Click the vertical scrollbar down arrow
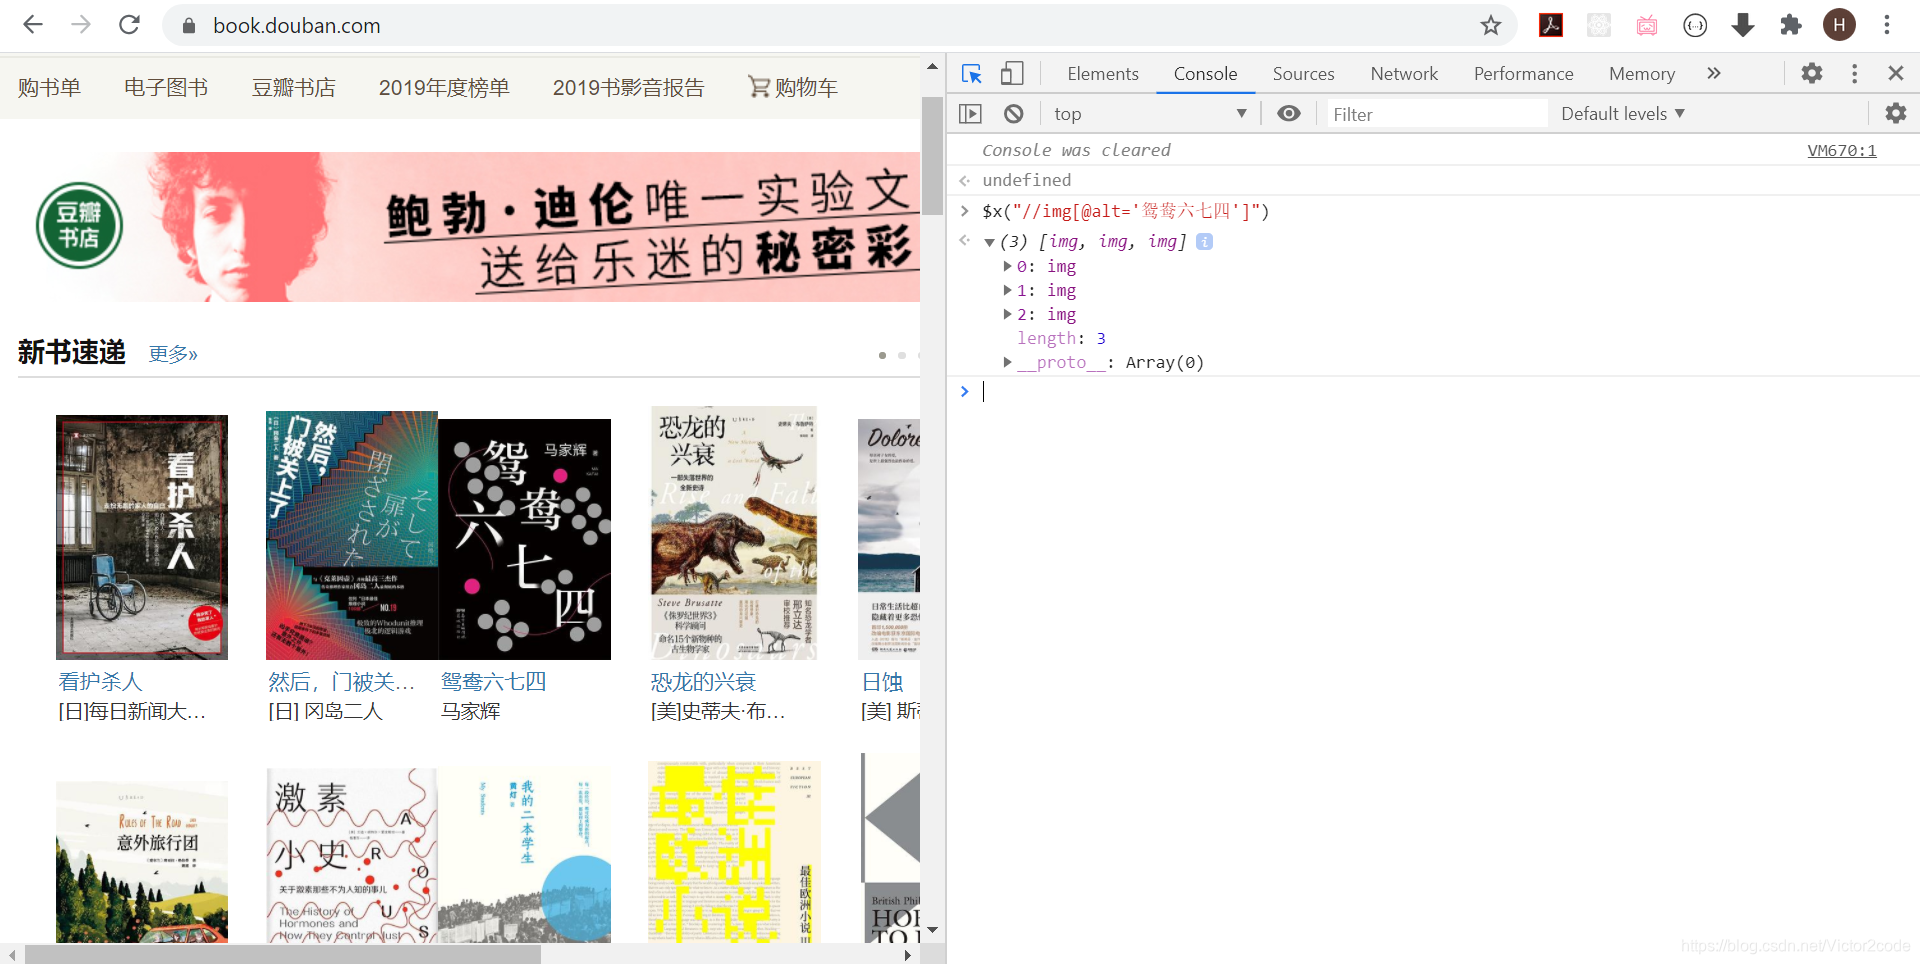The width and height of the screenshot is (1920, 964). [932, 930]
